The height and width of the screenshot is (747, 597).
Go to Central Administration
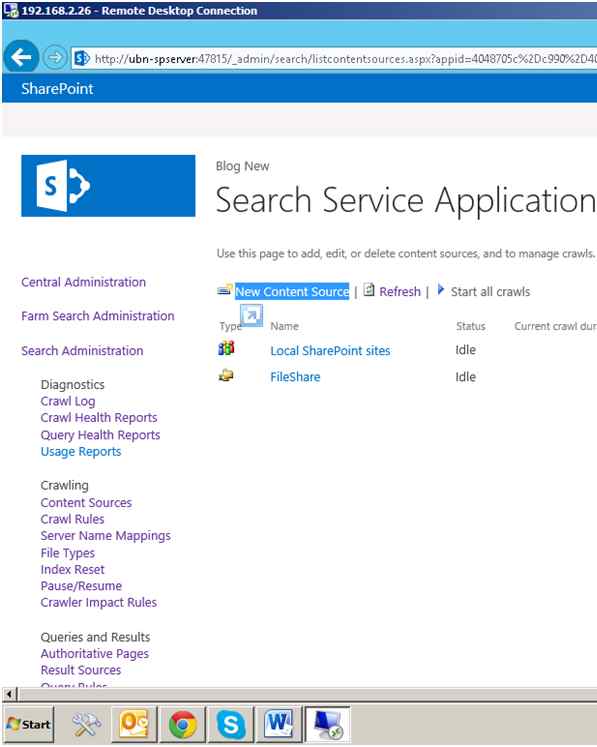(83, 282)
